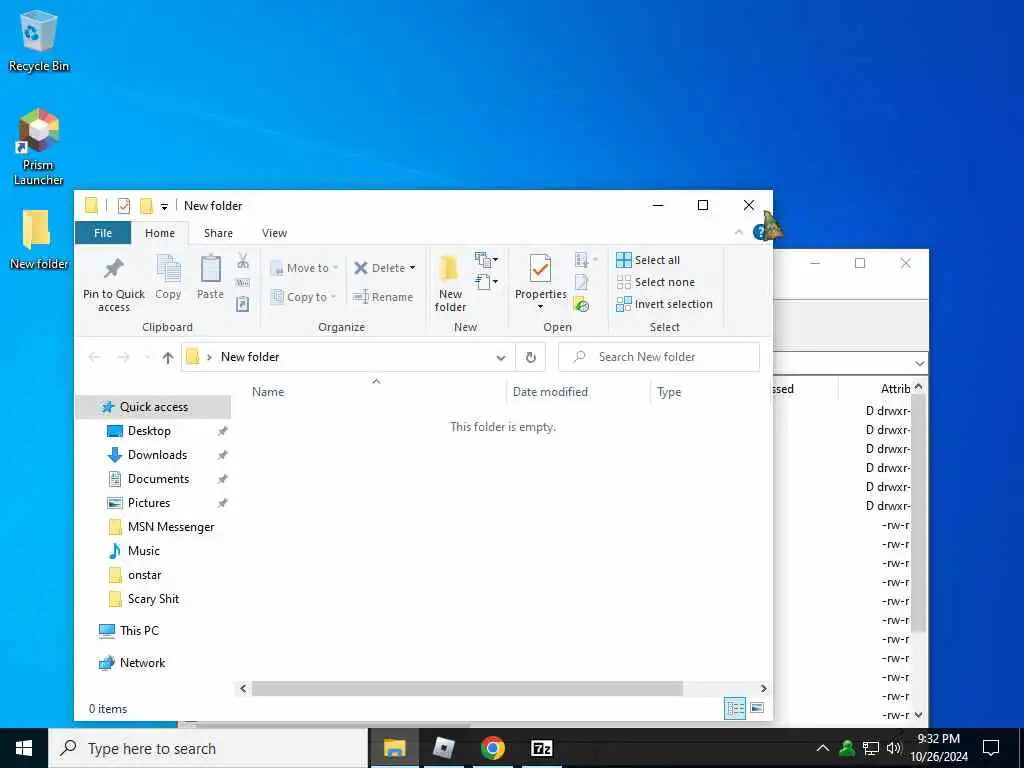The height and width of the screenshot is (768, 1024).
Task: Click New folder icon in title bar toolbar
Action: 146,206
